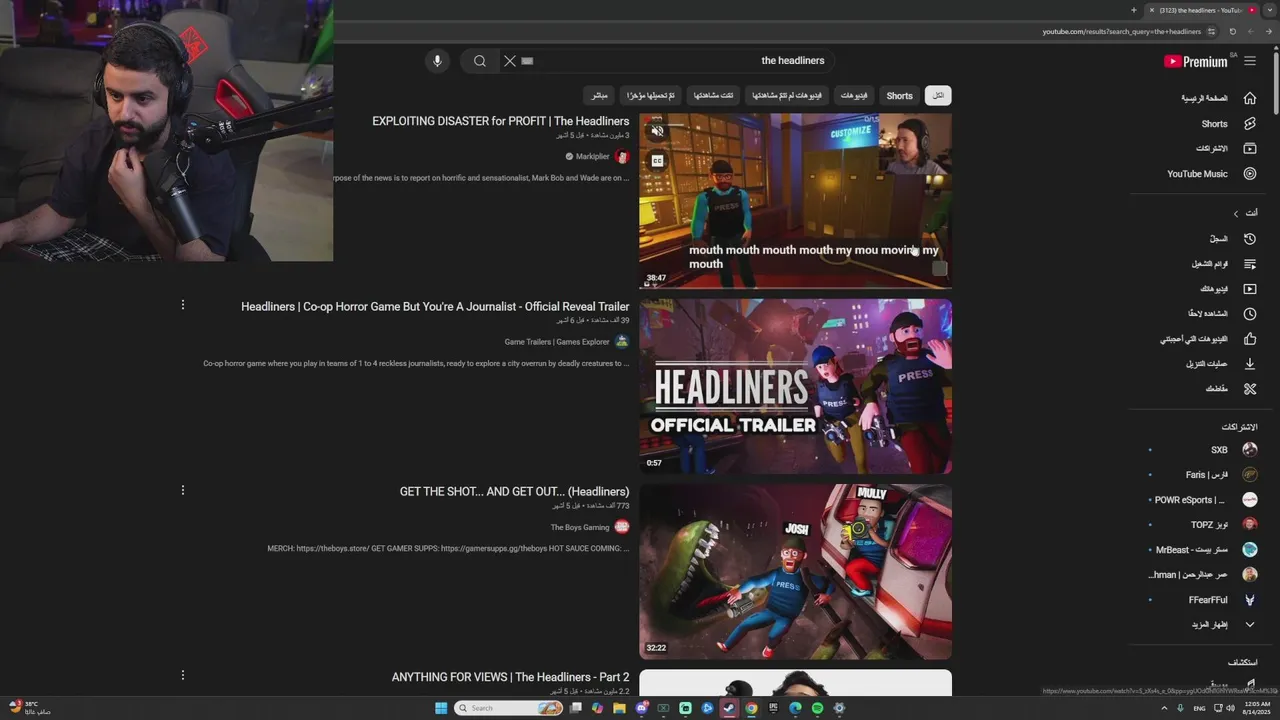Screen dimensions: 1280x720
Task: Open the Home icon in sidebar
Action: pyautogui.click(x=1250, y=98)
